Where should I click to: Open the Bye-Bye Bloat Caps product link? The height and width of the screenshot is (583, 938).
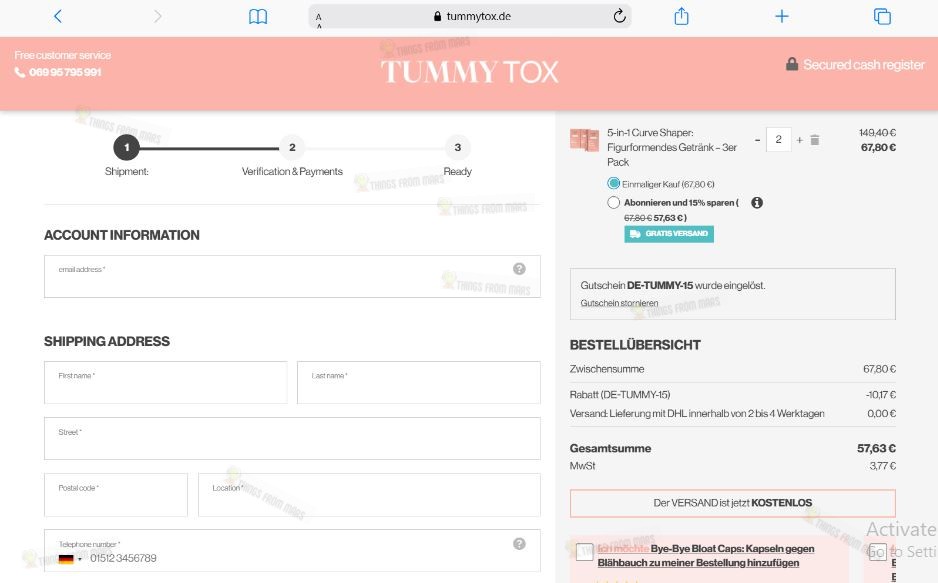[706, 555]
